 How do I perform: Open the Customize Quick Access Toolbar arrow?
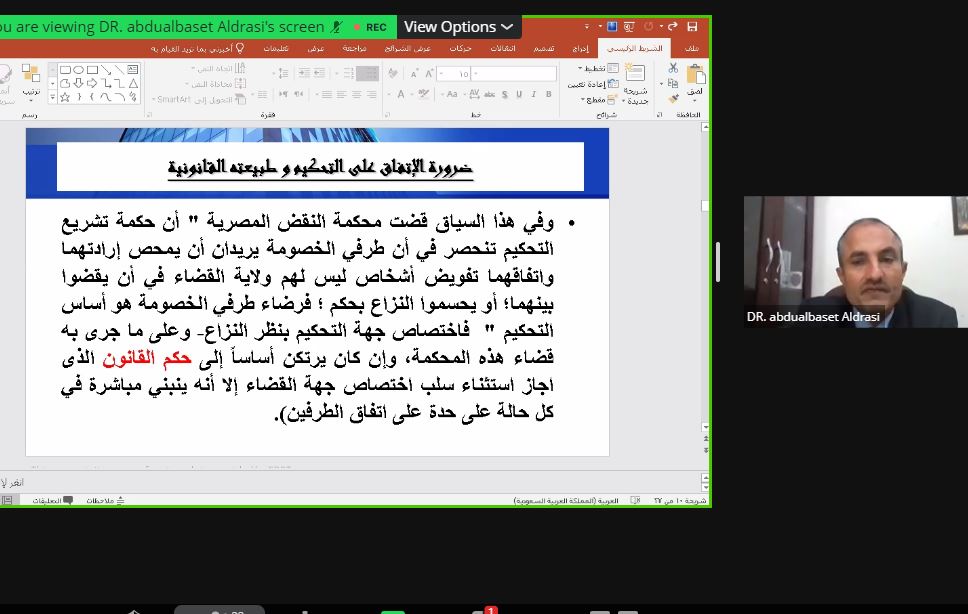586,27
